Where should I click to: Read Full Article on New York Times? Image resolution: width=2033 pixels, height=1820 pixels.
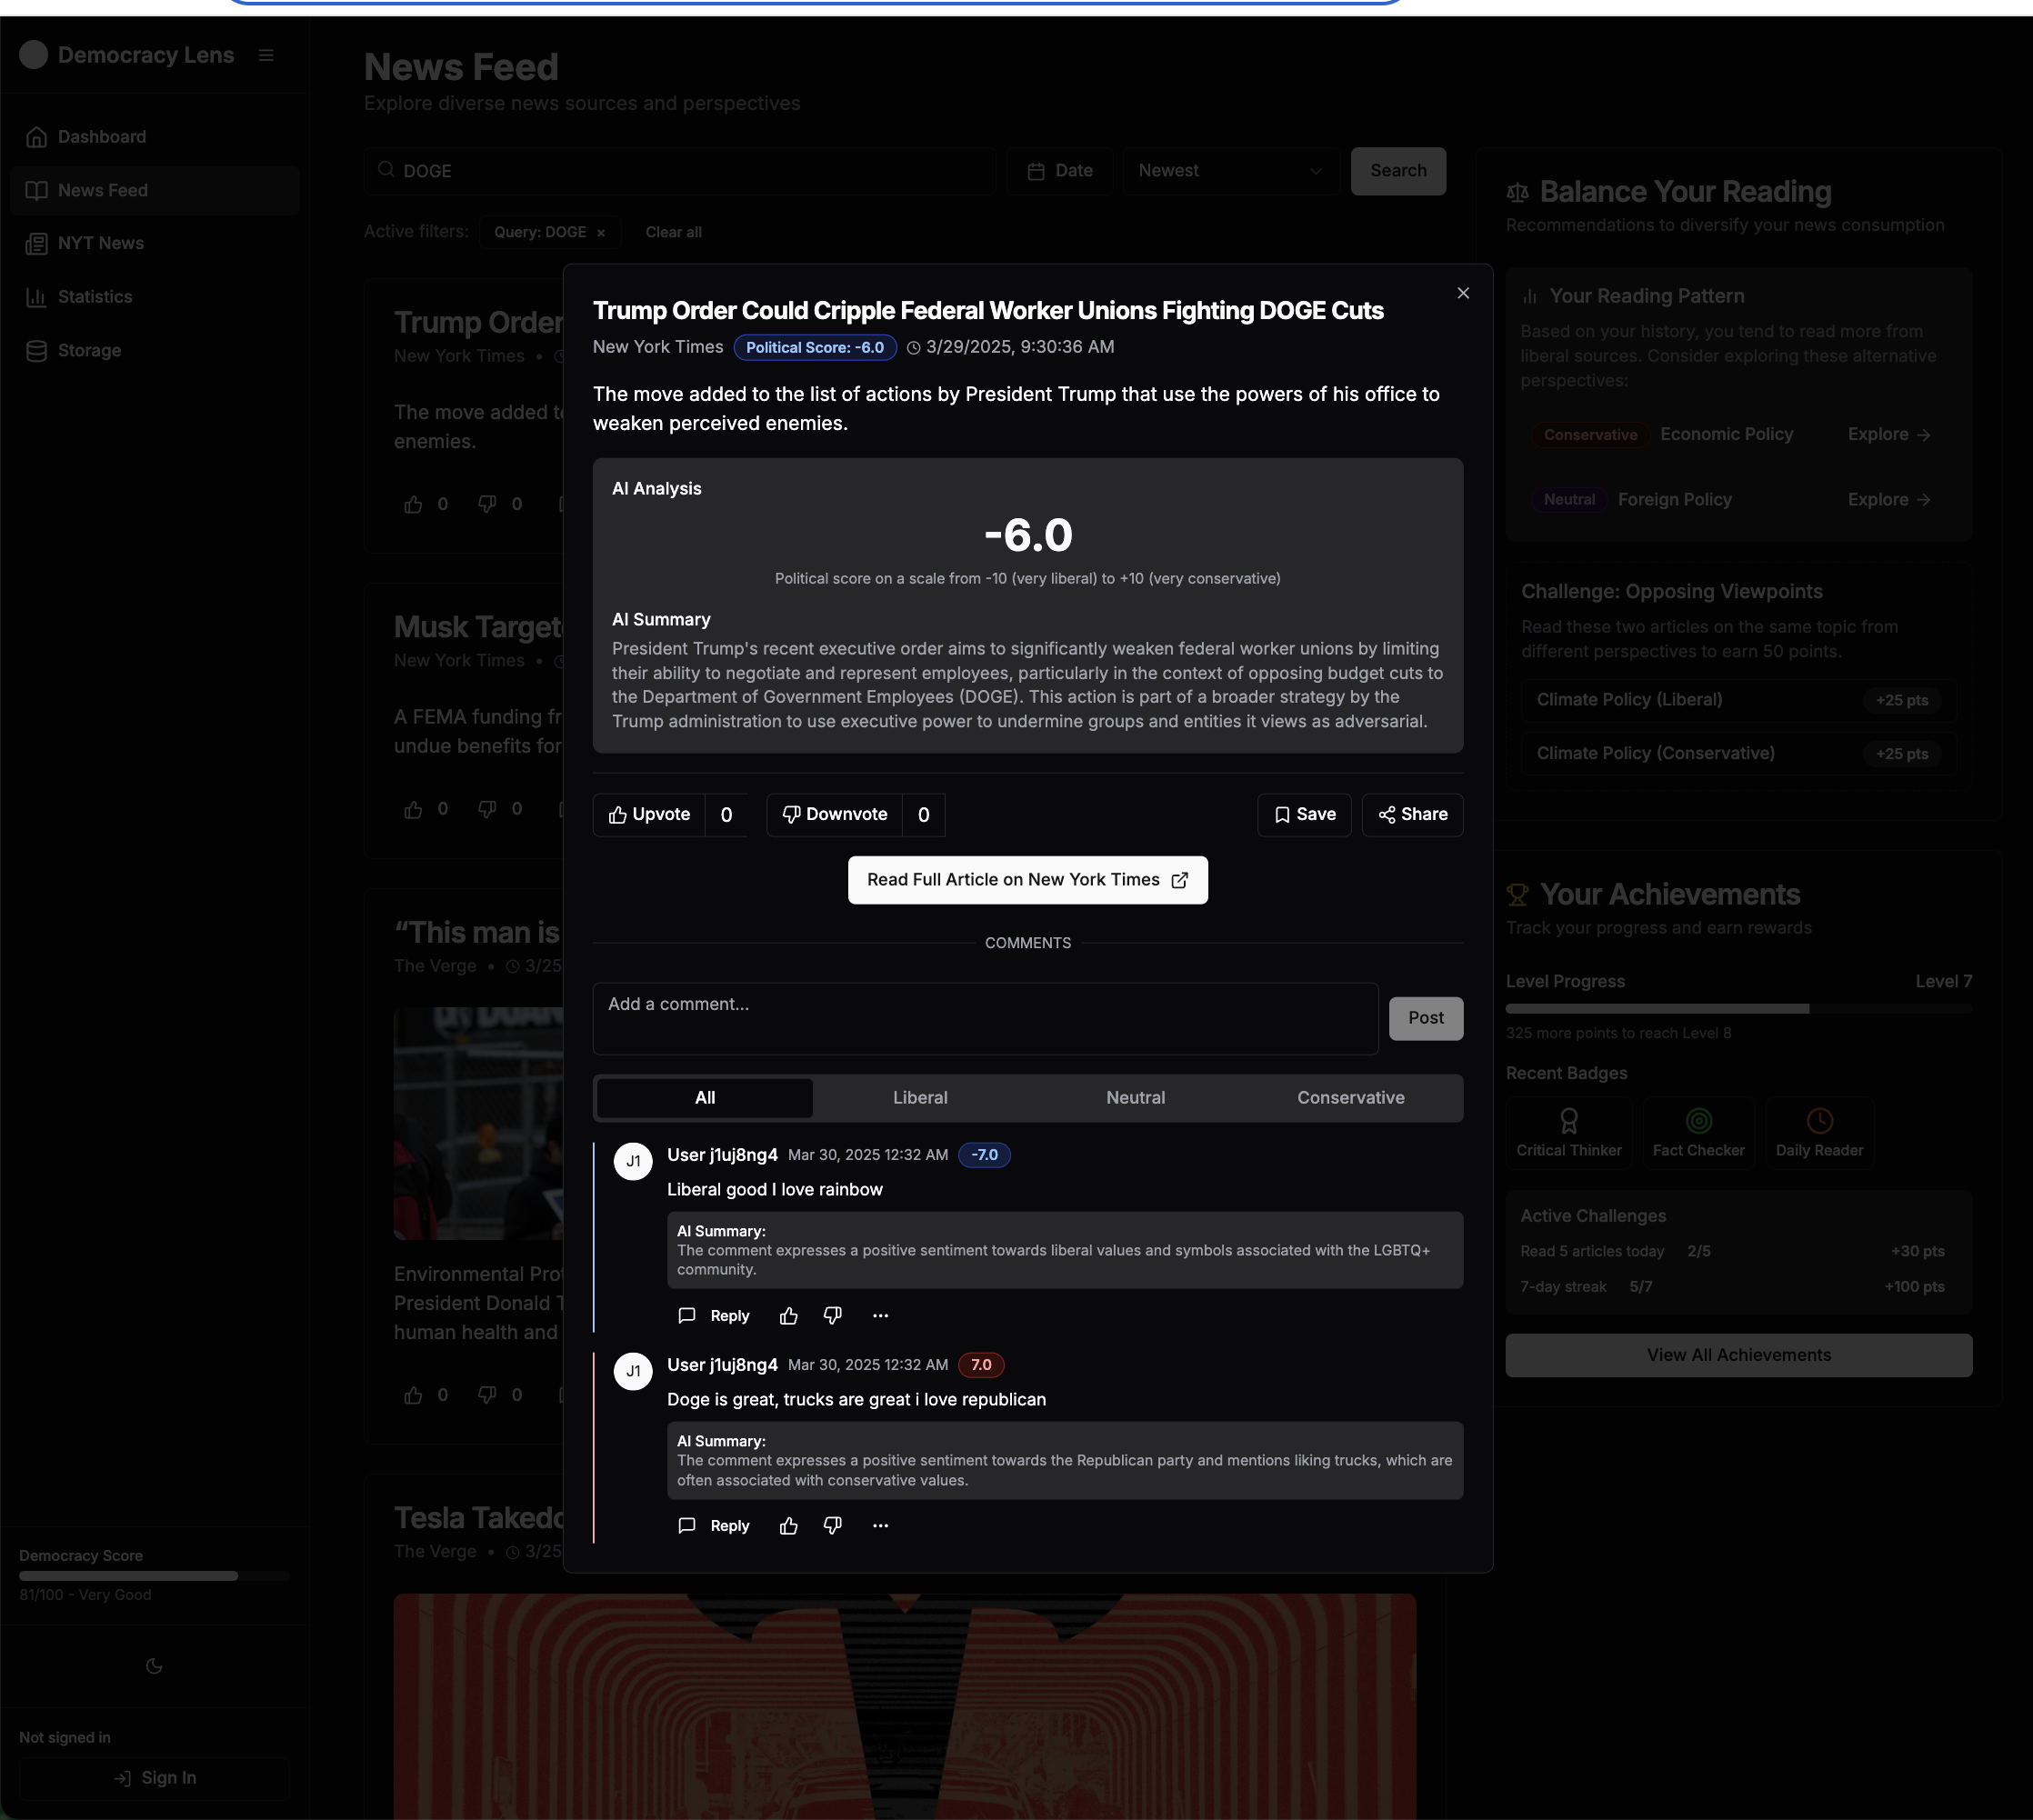pyautogui.click(x=1027, y=880)
